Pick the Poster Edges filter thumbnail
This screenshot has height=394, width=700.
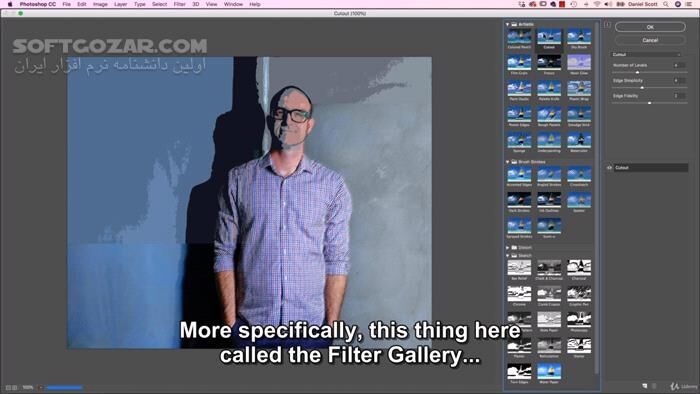tap(519, 114)
